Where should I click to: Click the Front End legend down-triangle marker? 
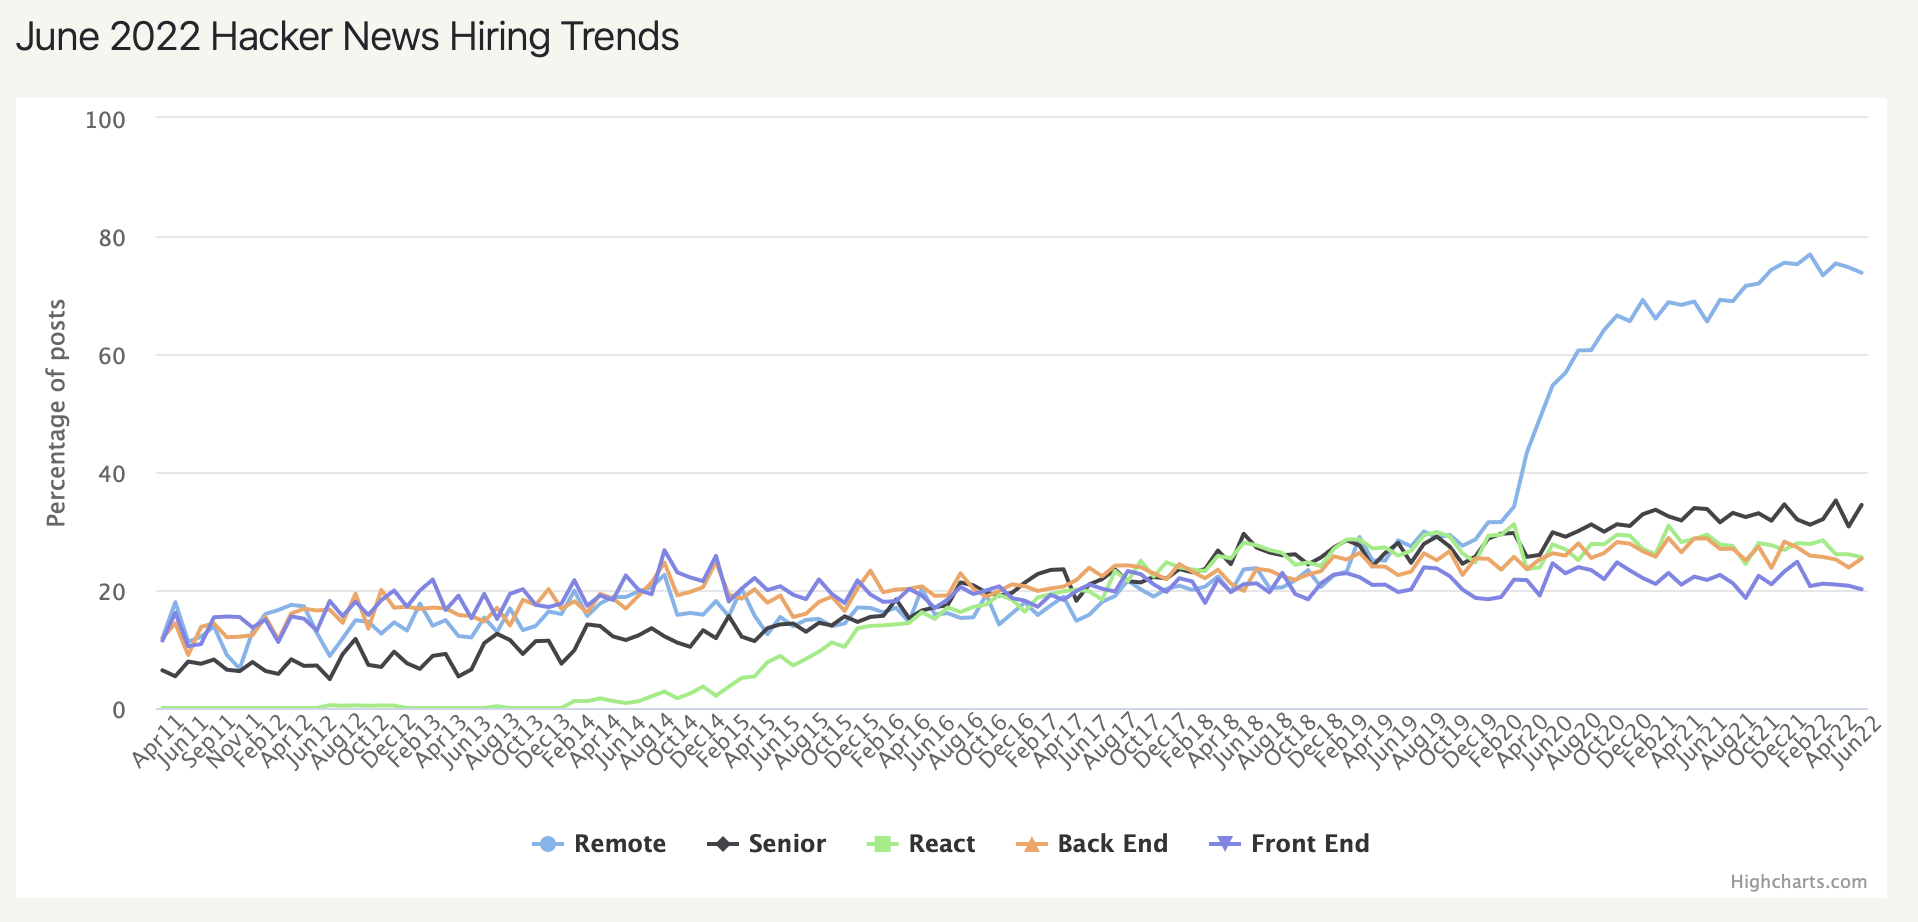coord(1225,844)
